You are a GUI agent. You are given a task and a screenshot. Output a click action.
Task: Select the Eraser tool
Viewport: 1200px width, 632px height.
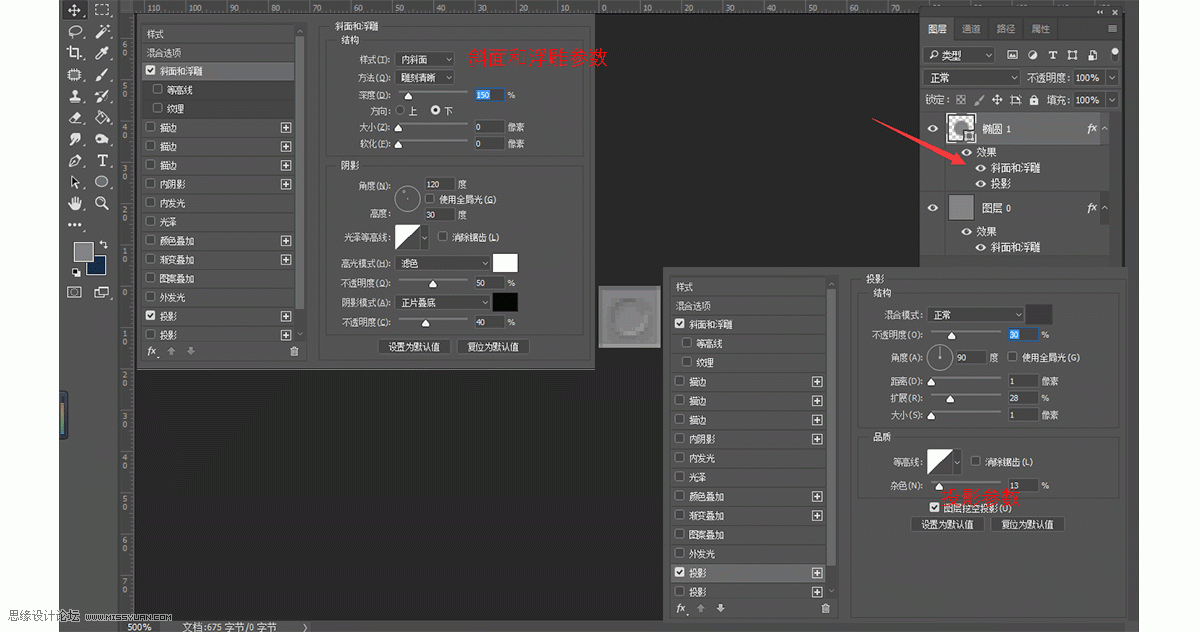click(75, 118)
